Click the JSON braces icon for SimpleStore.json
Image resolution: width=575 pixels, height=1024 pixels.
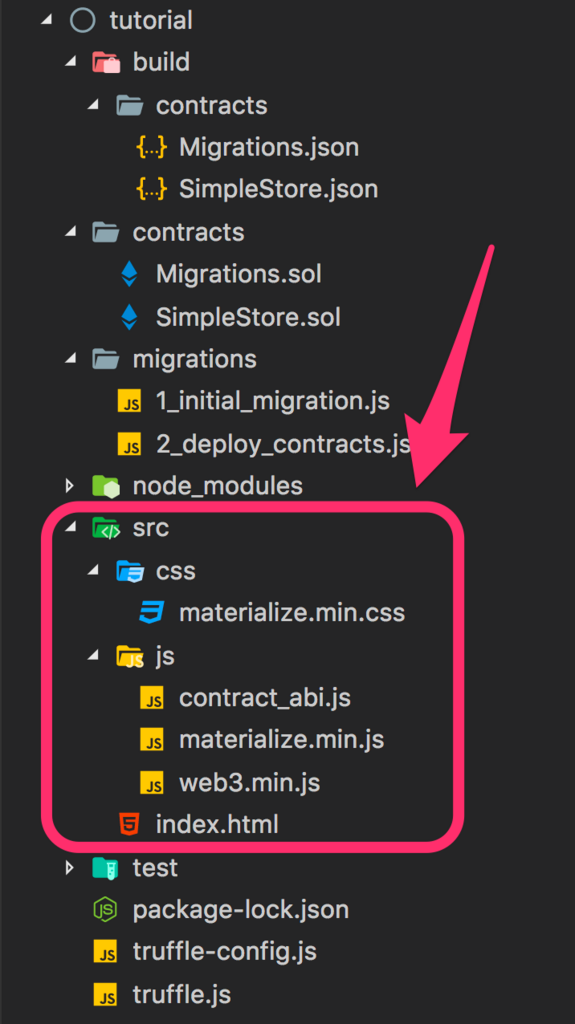pos(152,189)
